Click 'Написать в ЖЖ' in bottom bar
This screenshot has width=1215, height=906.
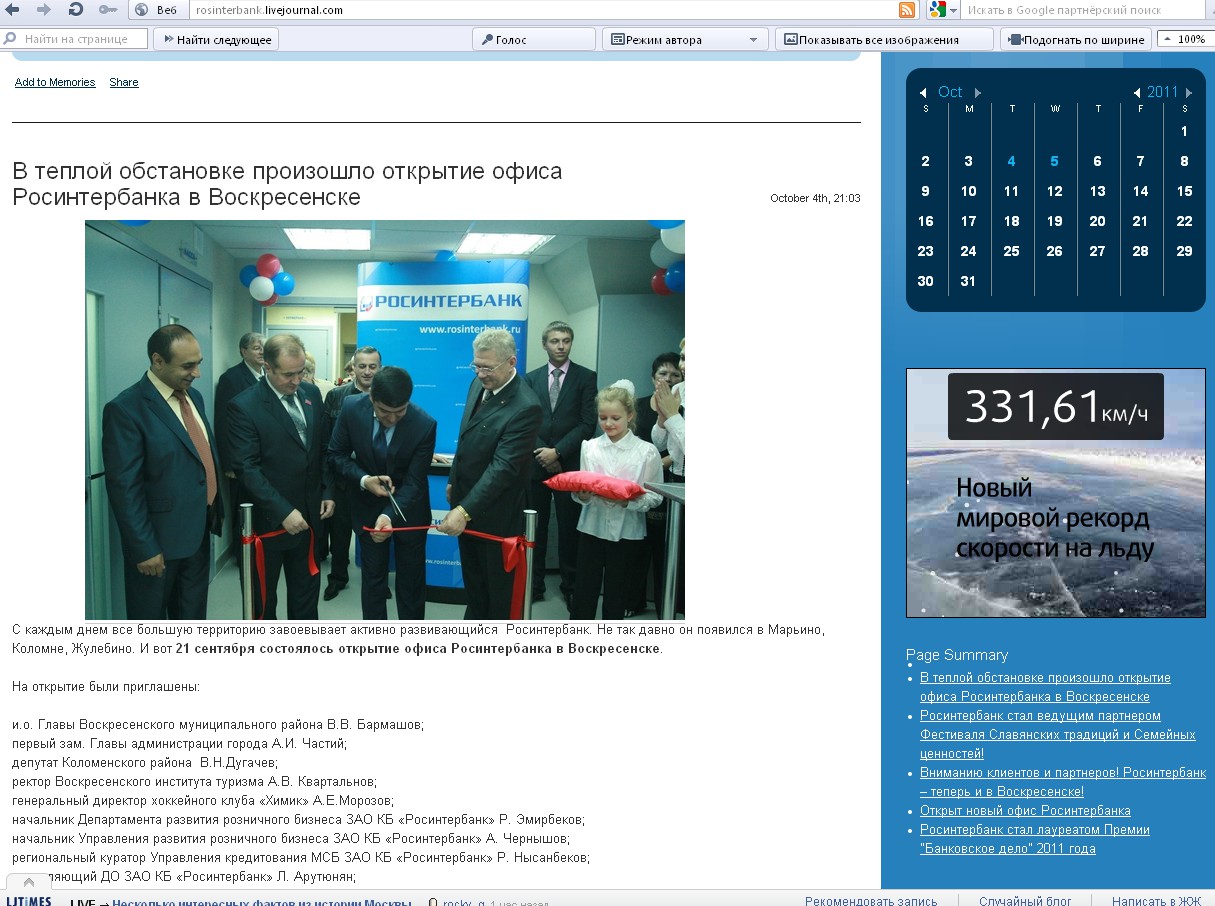point(1156,901)
